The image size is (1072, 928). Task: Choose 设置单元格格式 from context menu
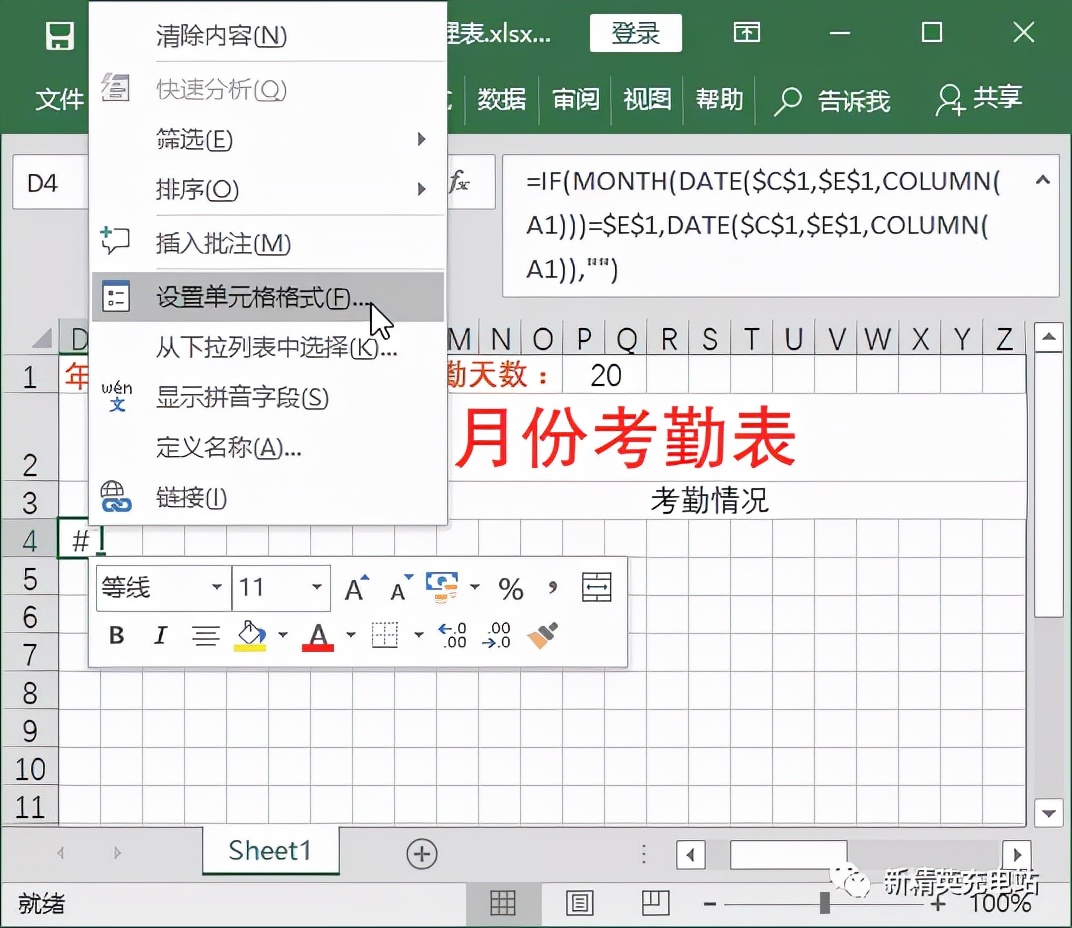tap(240, 296)
